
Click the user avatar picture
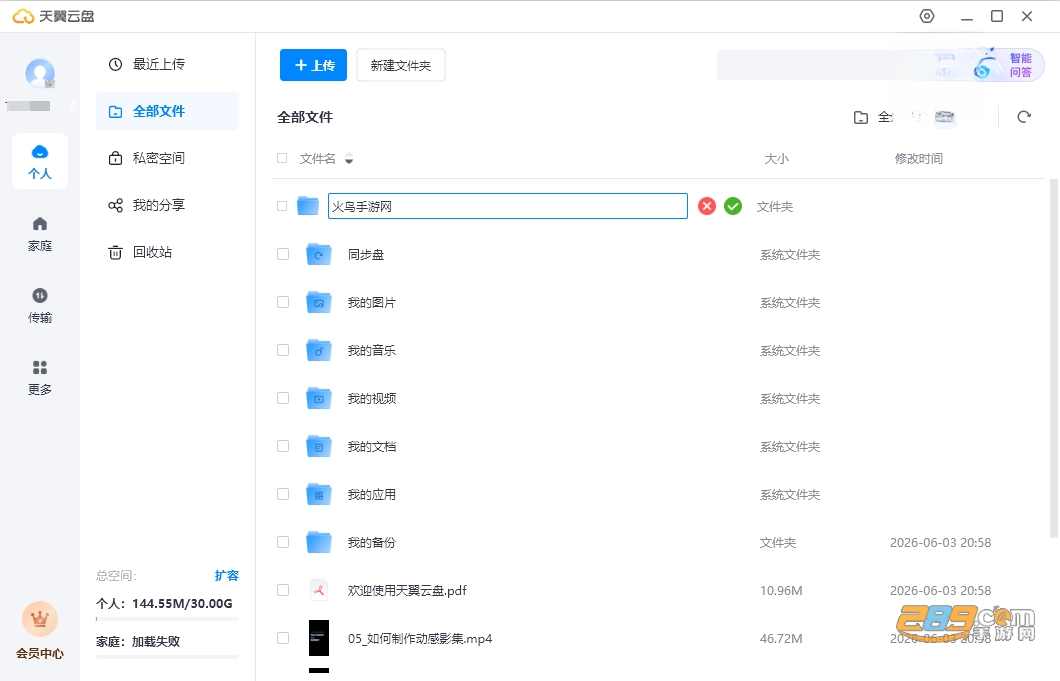pos(40,73)
